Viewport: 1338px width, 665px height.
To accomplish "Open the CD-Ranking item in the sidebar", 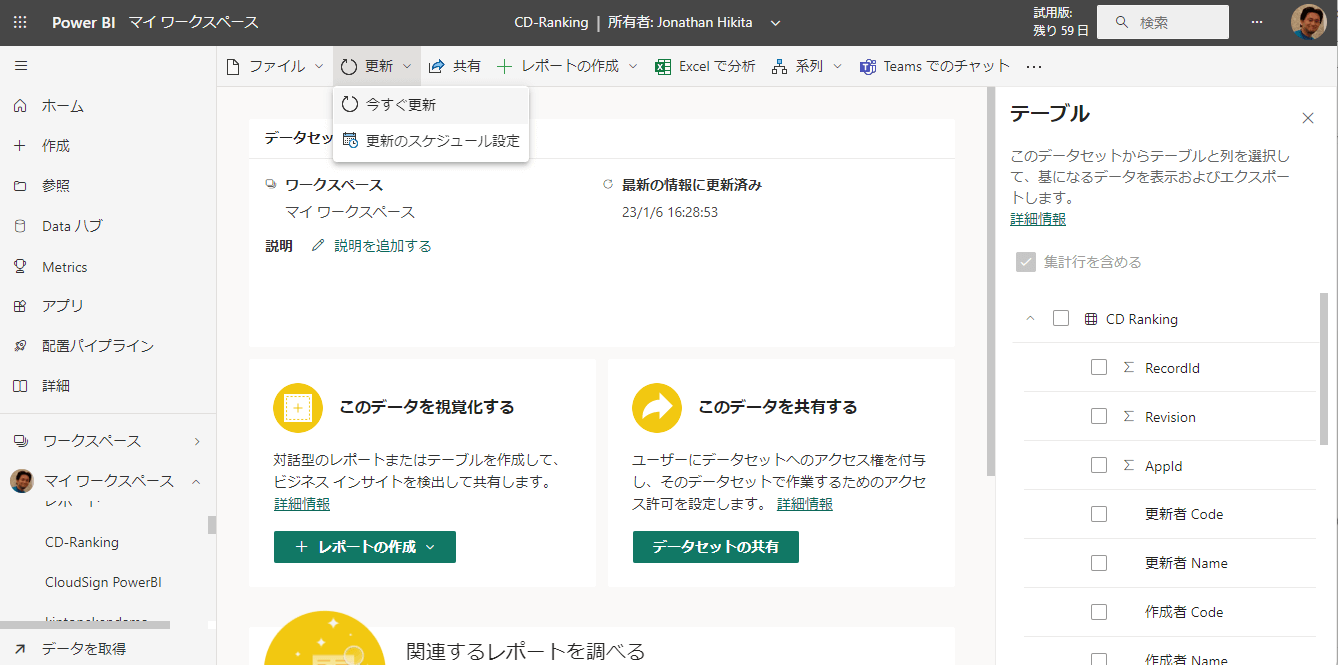I will (x=82, y=542).
